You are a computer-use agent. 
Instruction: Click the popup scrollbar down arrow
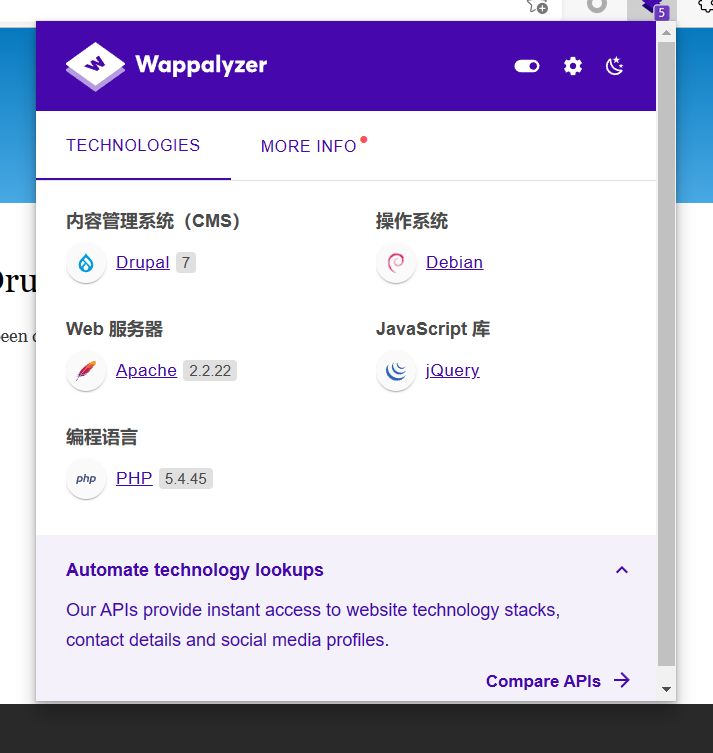pyautogui.click(x=666, y=690)
